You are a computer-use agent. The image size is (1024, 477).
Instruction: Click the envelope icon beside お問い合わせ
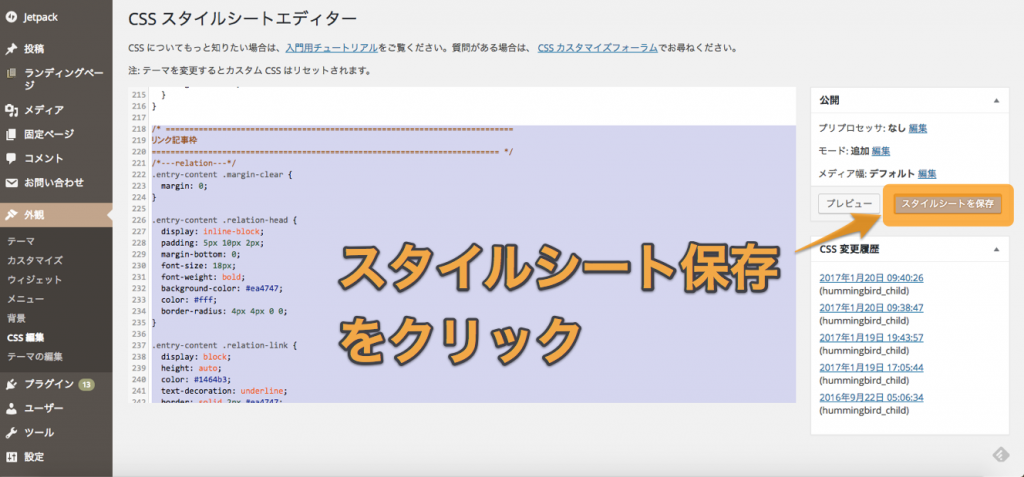[x=10, y=183]
